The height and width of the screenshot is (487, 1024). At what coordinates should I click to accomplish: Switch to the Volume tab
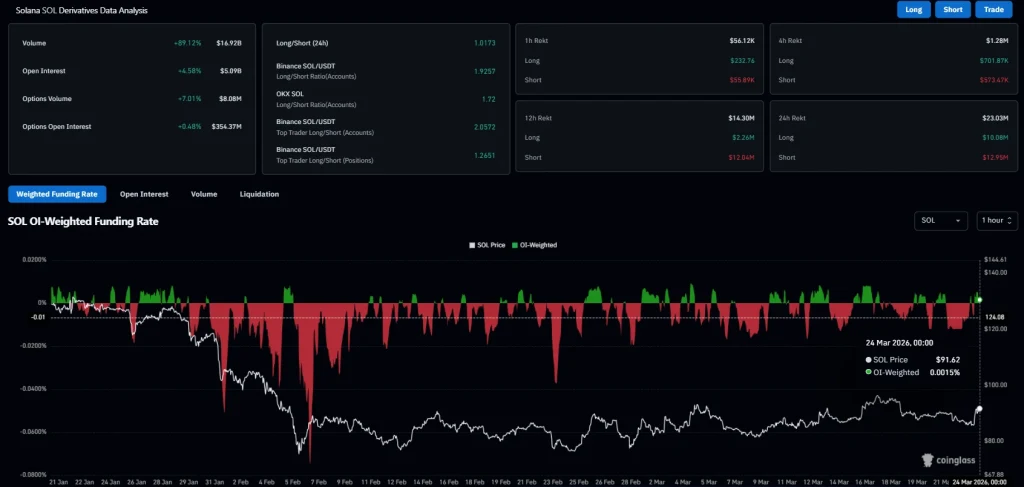point(204,194)
